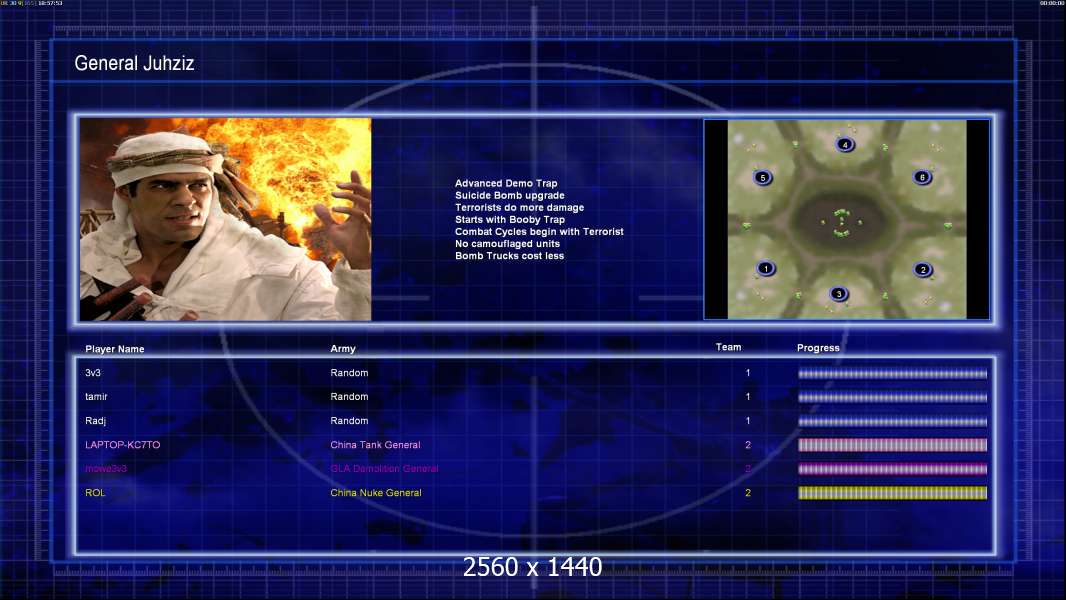This screenshot has height=600, width=1066.
Task: Click Advanced Demo Trap ability text
Action: [506, 183]
